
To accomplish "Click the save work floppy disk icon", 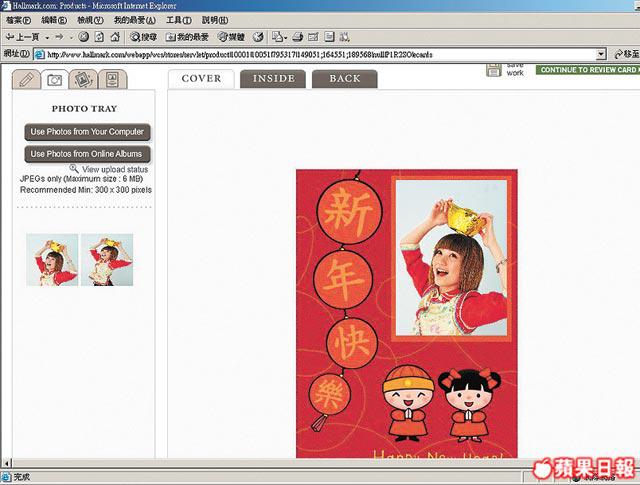I will [x=493, y=70].
